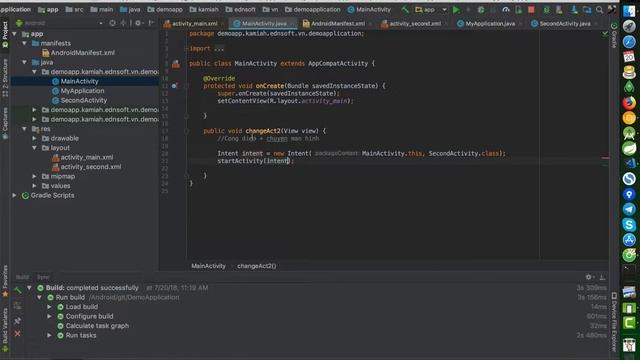Image resolution: width=640 pixels, height=360 pixels.
Task: Open the AVD Manager device icon
Action: coord(559,9)
